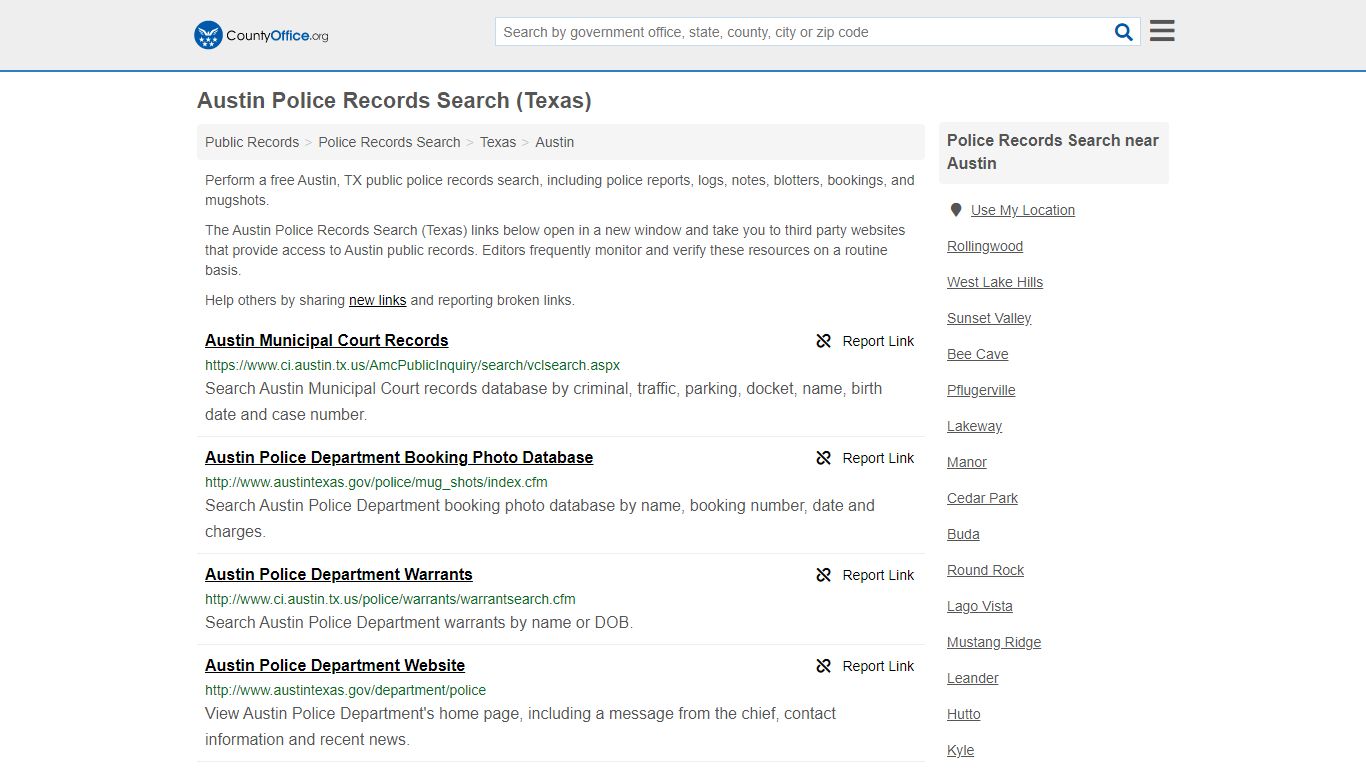The height and width of the screenshot is (768, 1366).
Task: Click the broken link icon for Austin Municipal Court Records
Action: [x=824, y=341]
